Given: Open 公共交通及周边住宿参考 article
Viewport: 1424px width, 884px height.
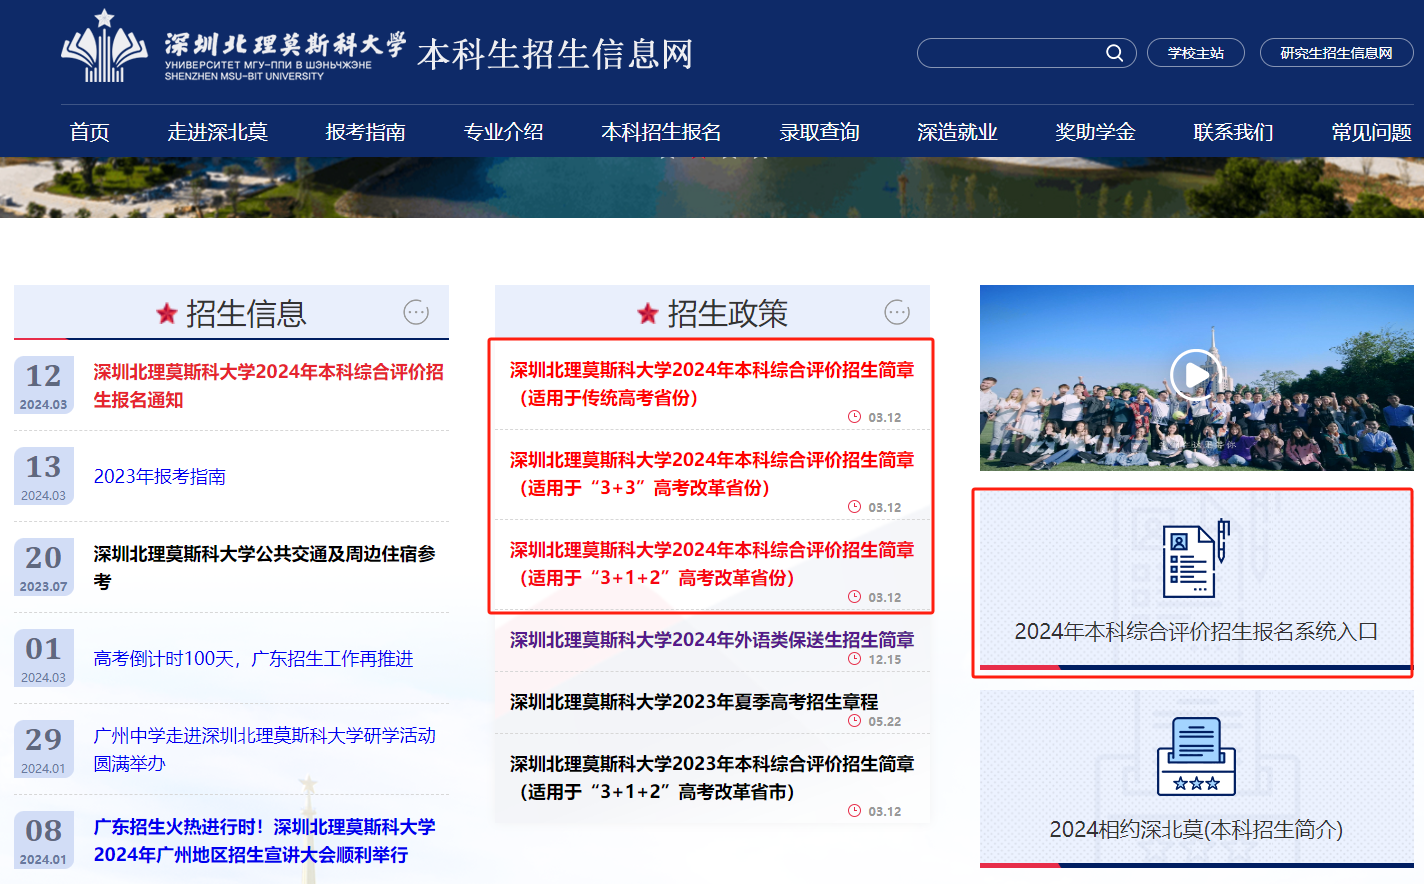Looking at the screenshot, I should point(264,567).
